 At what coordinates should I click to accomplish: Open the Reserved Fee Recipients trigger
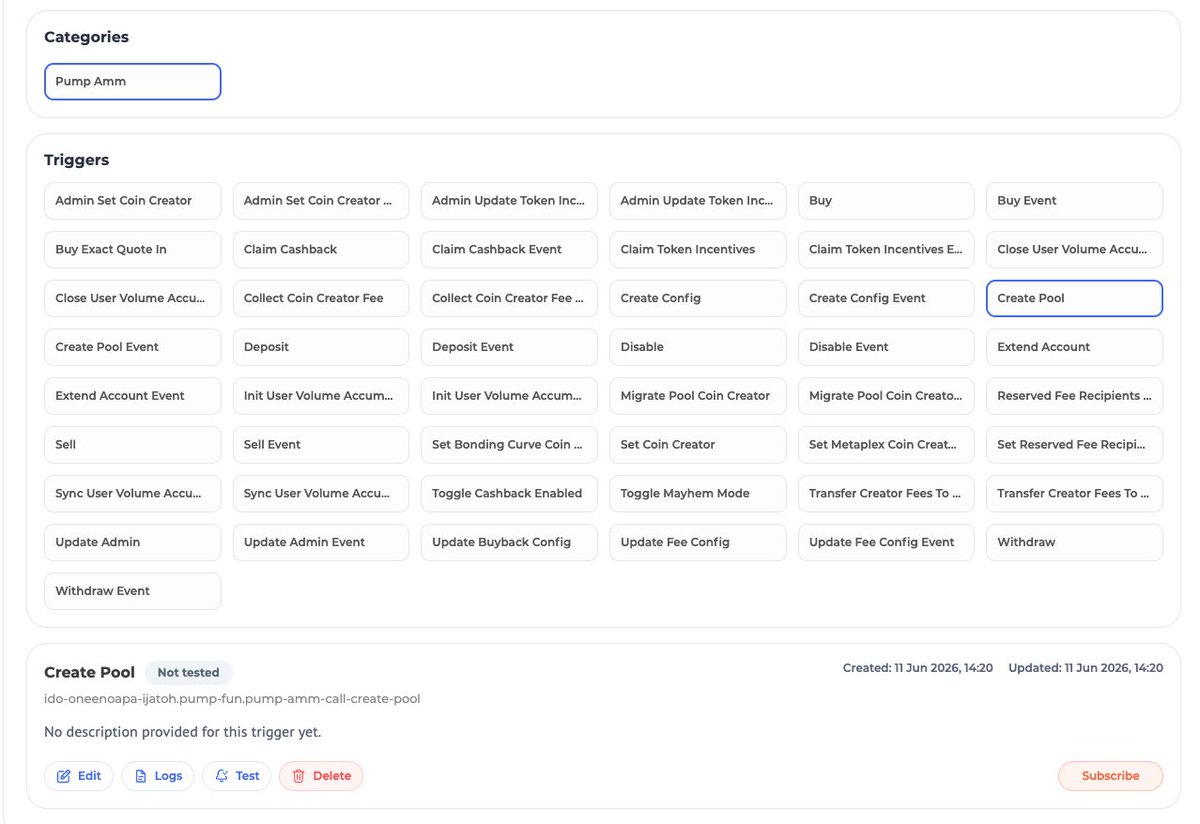click(1074, 396)
